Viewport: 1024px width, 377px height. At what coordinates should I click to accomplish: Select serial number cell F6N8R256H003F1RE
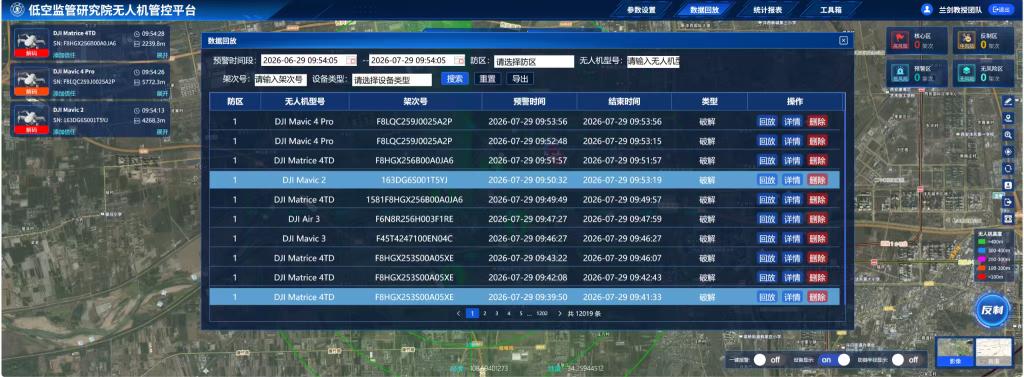click(x=415, y=219)
